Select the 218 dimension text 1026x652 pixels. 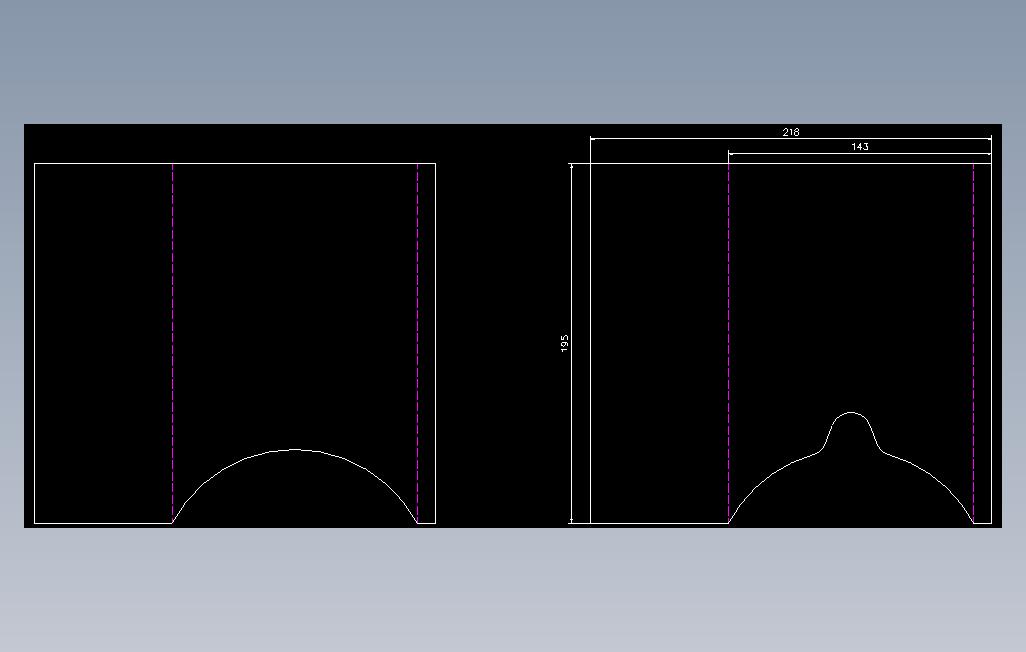[x=790, y=132]
